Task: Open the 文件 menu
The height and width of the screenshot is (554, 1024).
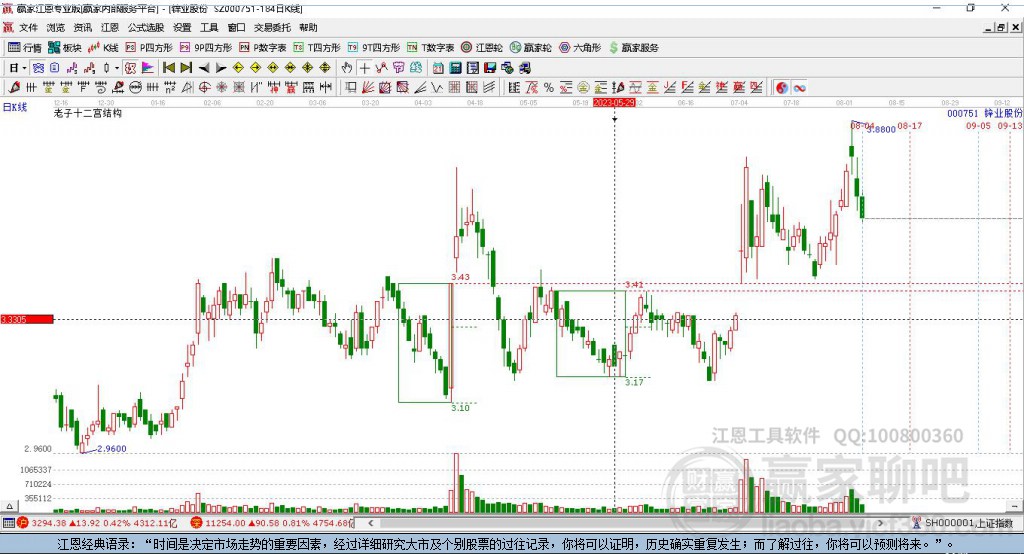Action: click(29, 27)
